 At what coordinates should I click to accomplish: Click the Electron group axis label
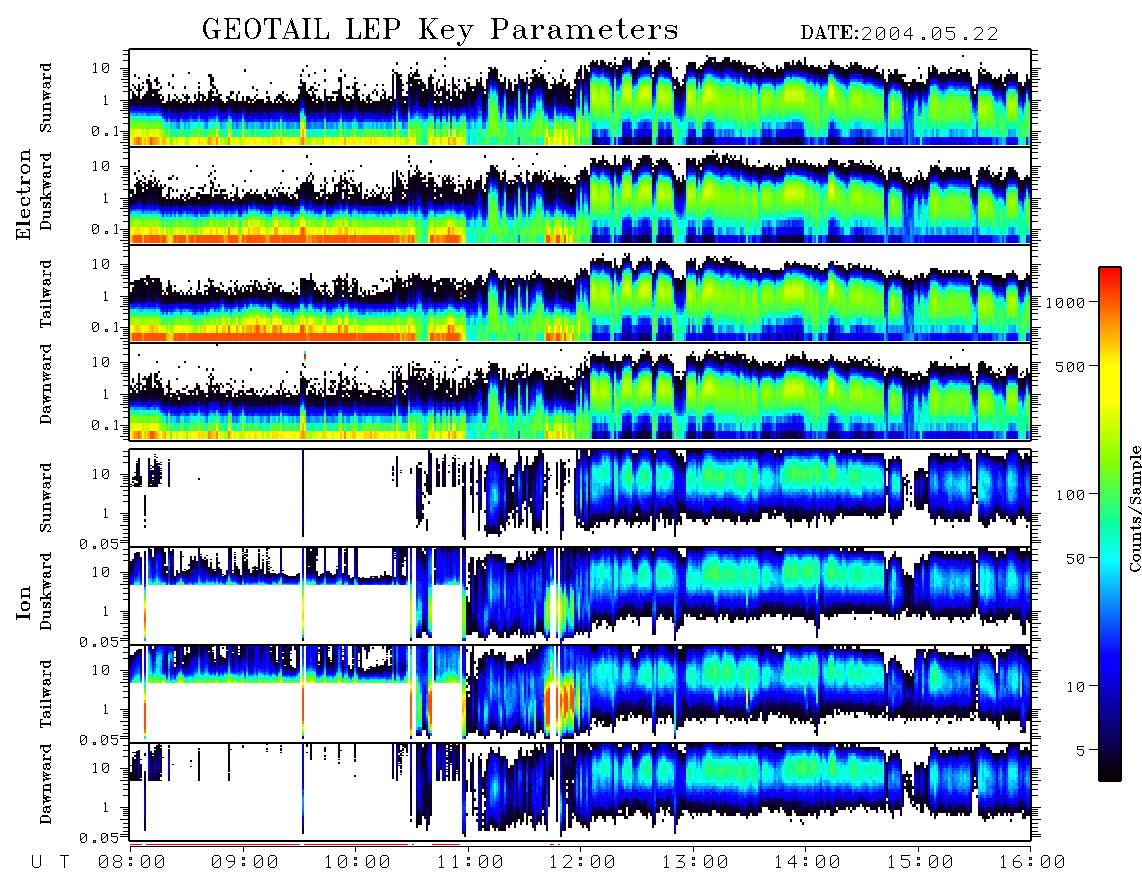pyautogui.click(x=24, y=194)
